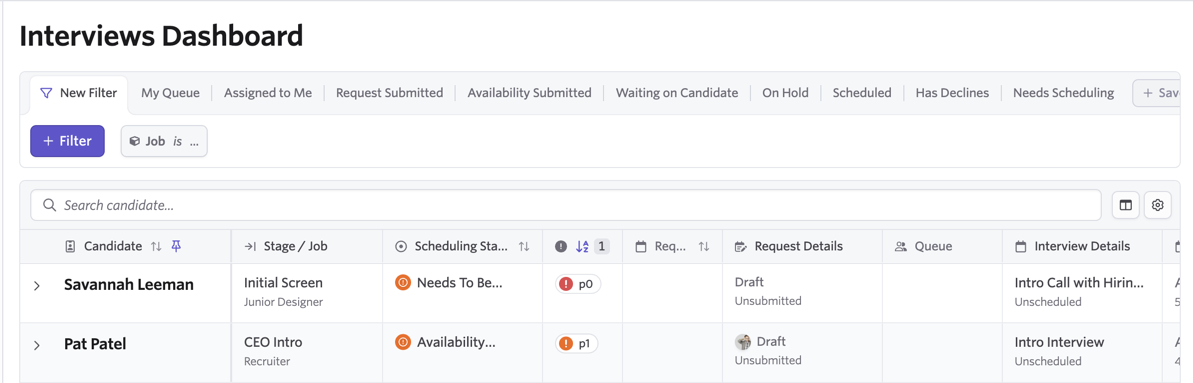
Task: Sort by the Req... date column arrows
Action: pos(704,246)
